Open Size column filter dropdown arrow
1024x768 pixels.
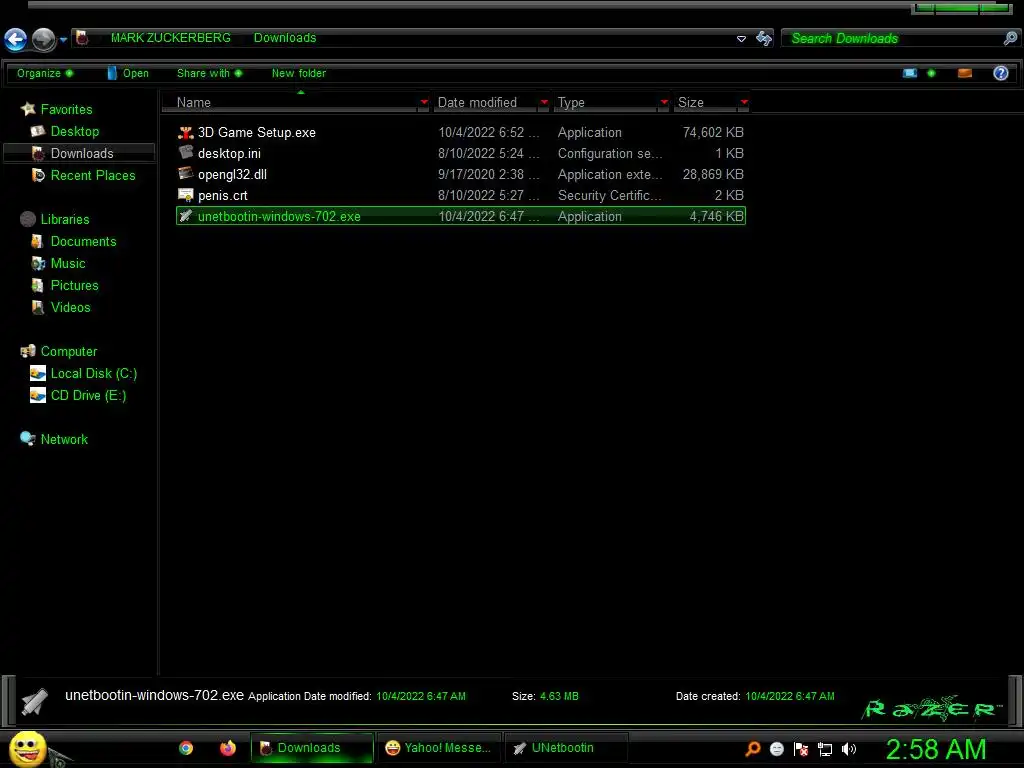[744, 103]
